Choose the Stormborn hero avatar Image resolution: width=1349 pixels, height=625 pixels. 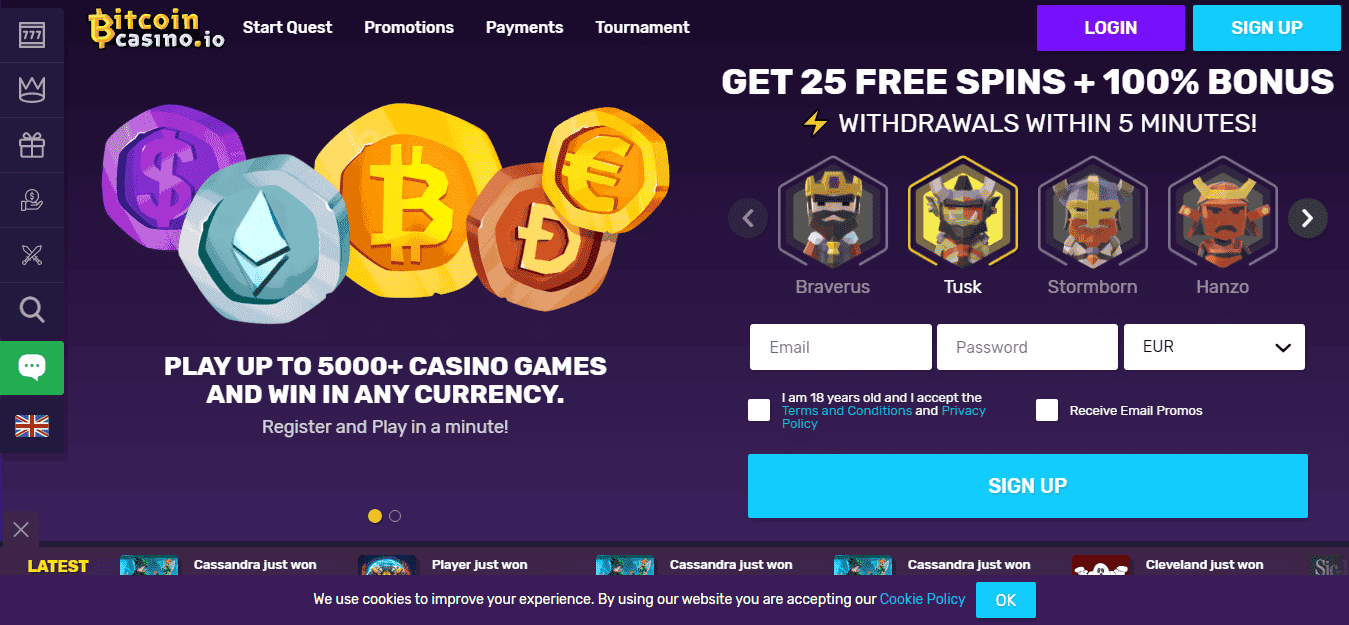point(1093,214)
